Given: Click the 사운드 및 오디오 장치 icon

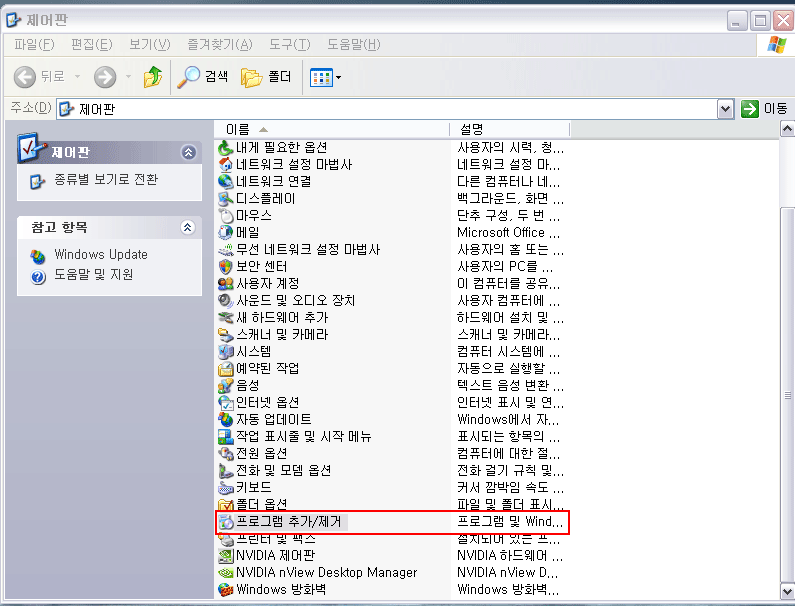Looking at the screenshot, I should pyautogui.click(x=225, y=300).
